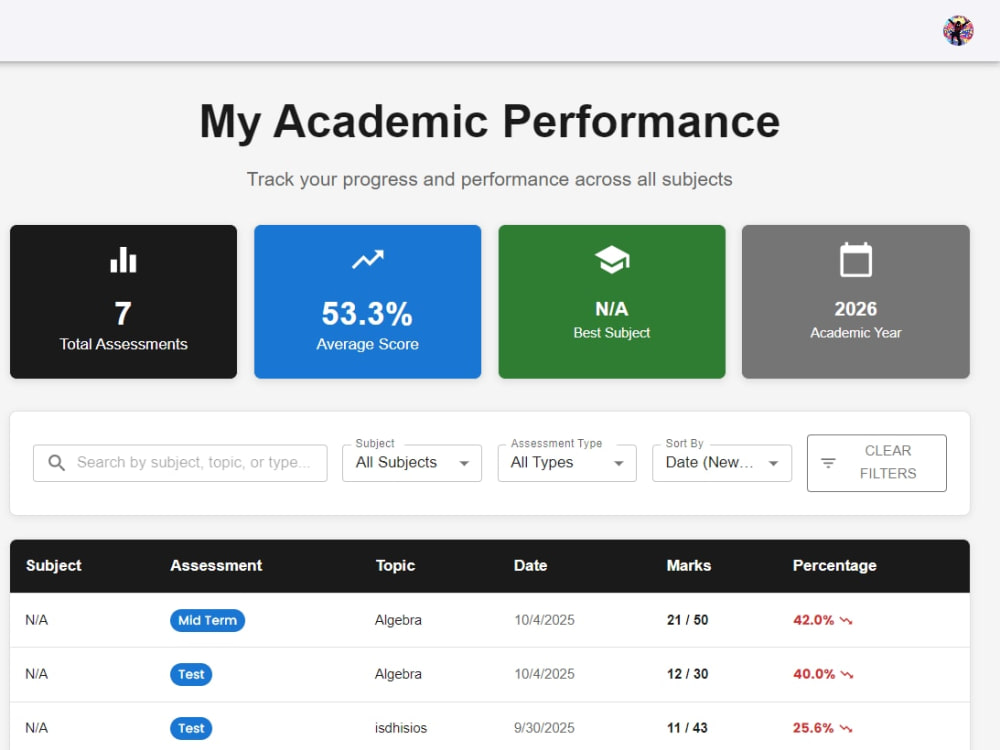This screenshot has height=750, width=1000.
Task: Click the trending-down icon beside 25.6%
Action: (x=846, y=728)
